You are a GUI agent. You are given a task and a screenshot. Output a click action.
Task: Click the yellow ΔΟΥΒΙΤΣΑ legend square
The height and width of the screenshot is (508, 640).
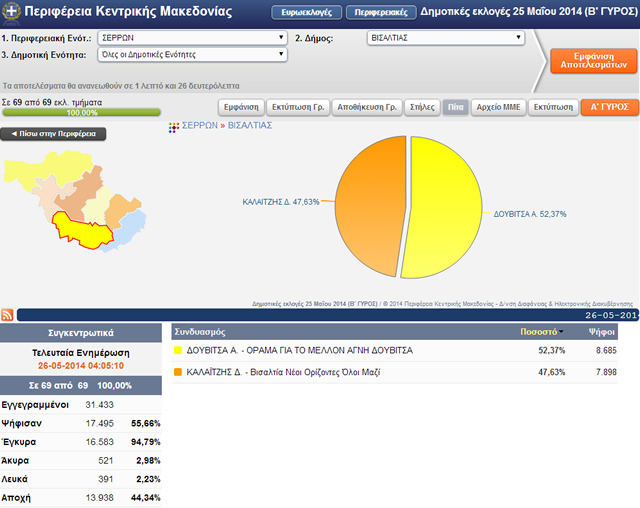coord(178,352)
